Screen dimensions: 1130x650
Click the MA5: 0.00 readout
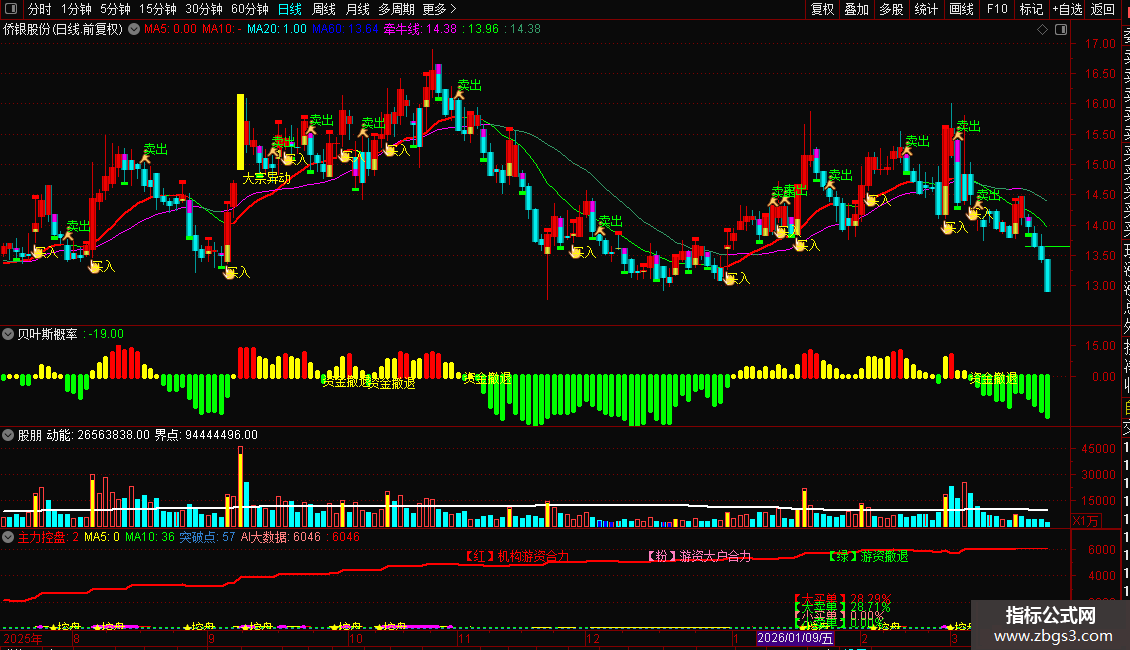[x=170, y=29]
